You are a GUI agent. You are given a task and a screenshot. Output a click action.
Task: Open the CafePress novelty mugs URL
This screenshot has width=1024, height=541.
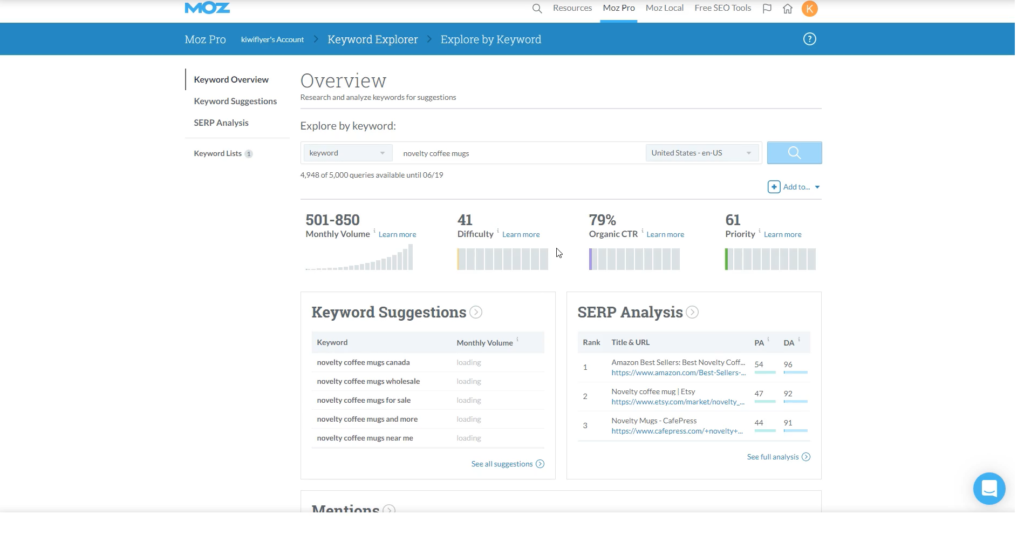[677, 431]
